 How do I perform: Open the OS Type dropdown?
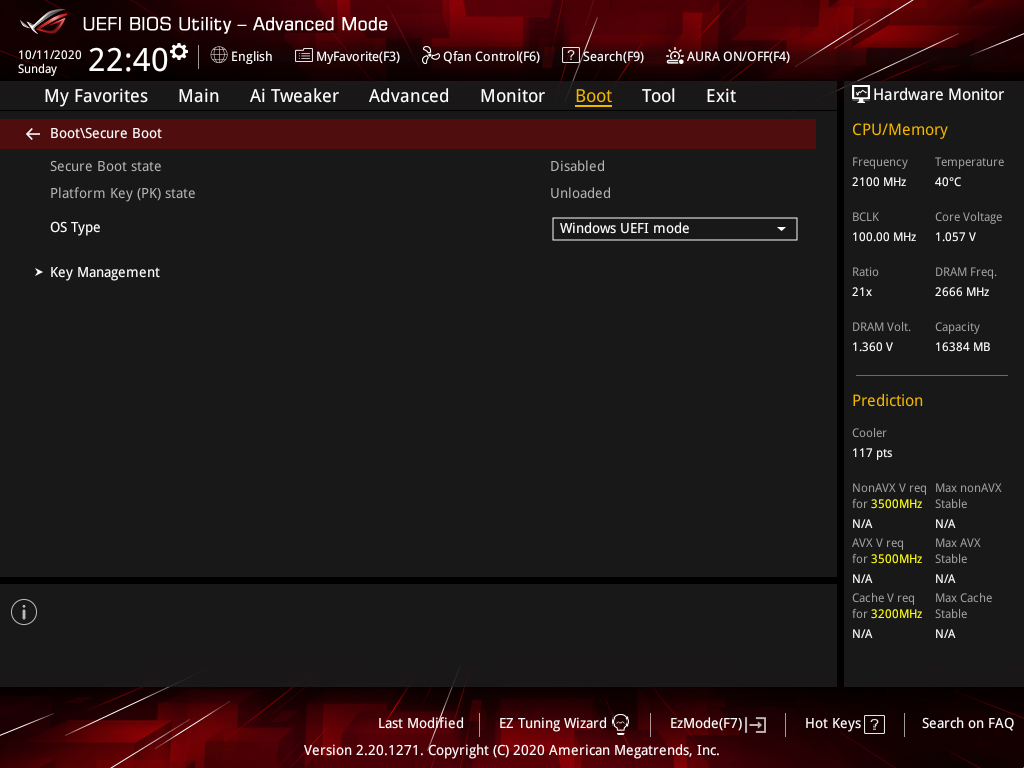(675, 229)
